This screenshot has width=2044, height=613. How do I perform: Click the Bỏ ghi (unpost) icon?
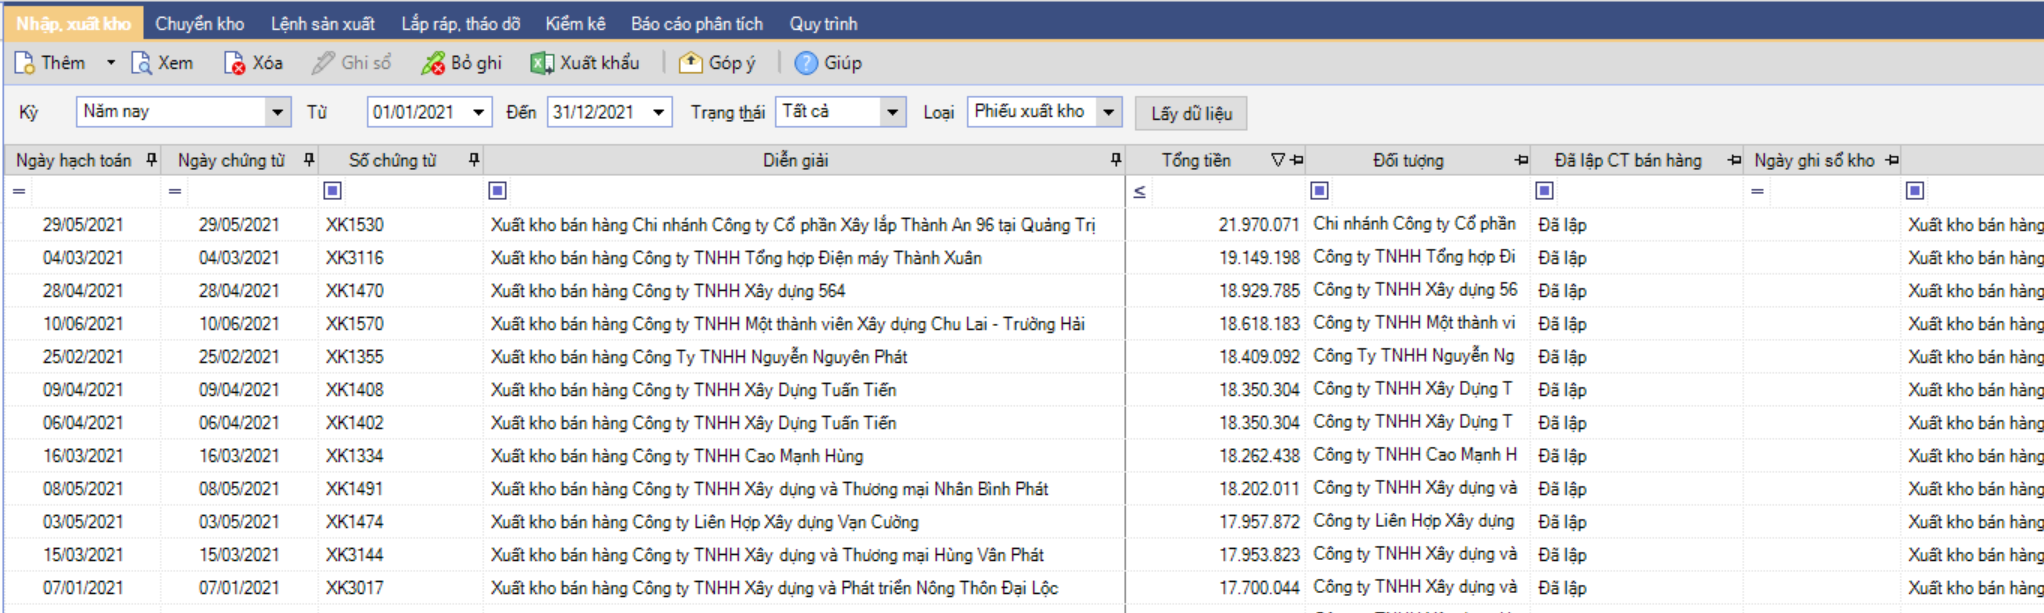click(x=433, y=63)
